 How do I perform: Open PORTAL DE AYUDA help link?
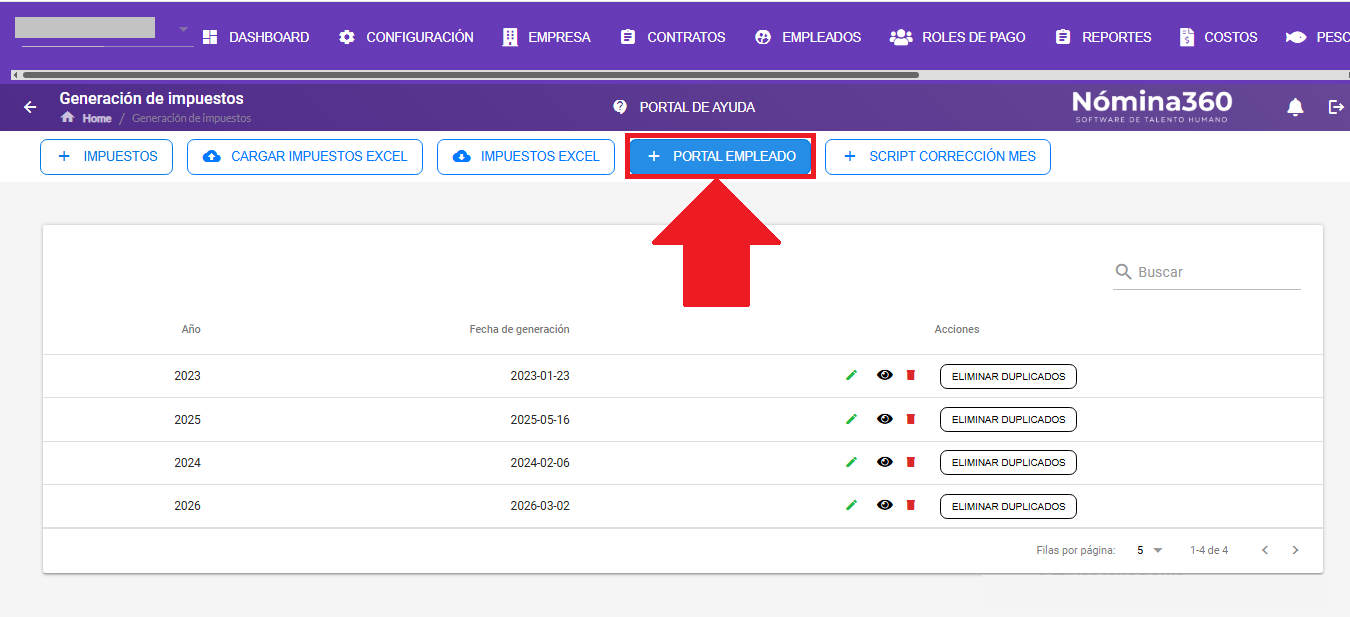coord(697,107)
